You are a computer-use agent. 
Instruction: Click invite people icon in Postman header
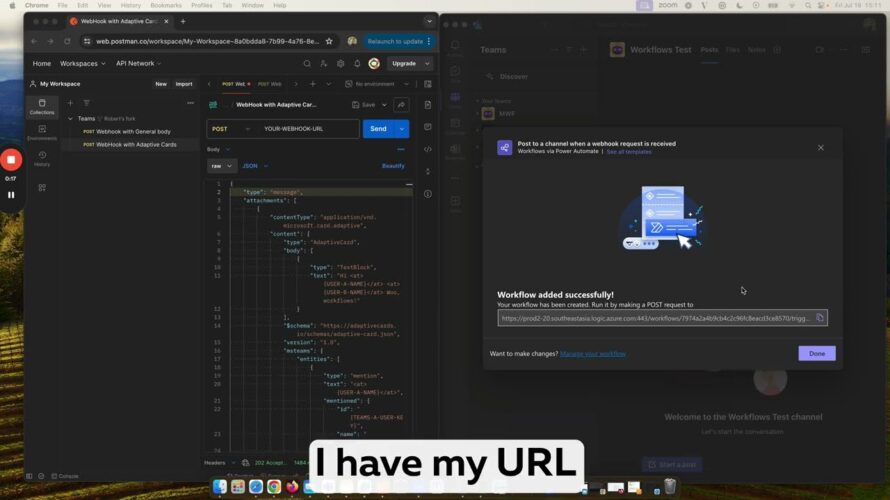(324, 64)
